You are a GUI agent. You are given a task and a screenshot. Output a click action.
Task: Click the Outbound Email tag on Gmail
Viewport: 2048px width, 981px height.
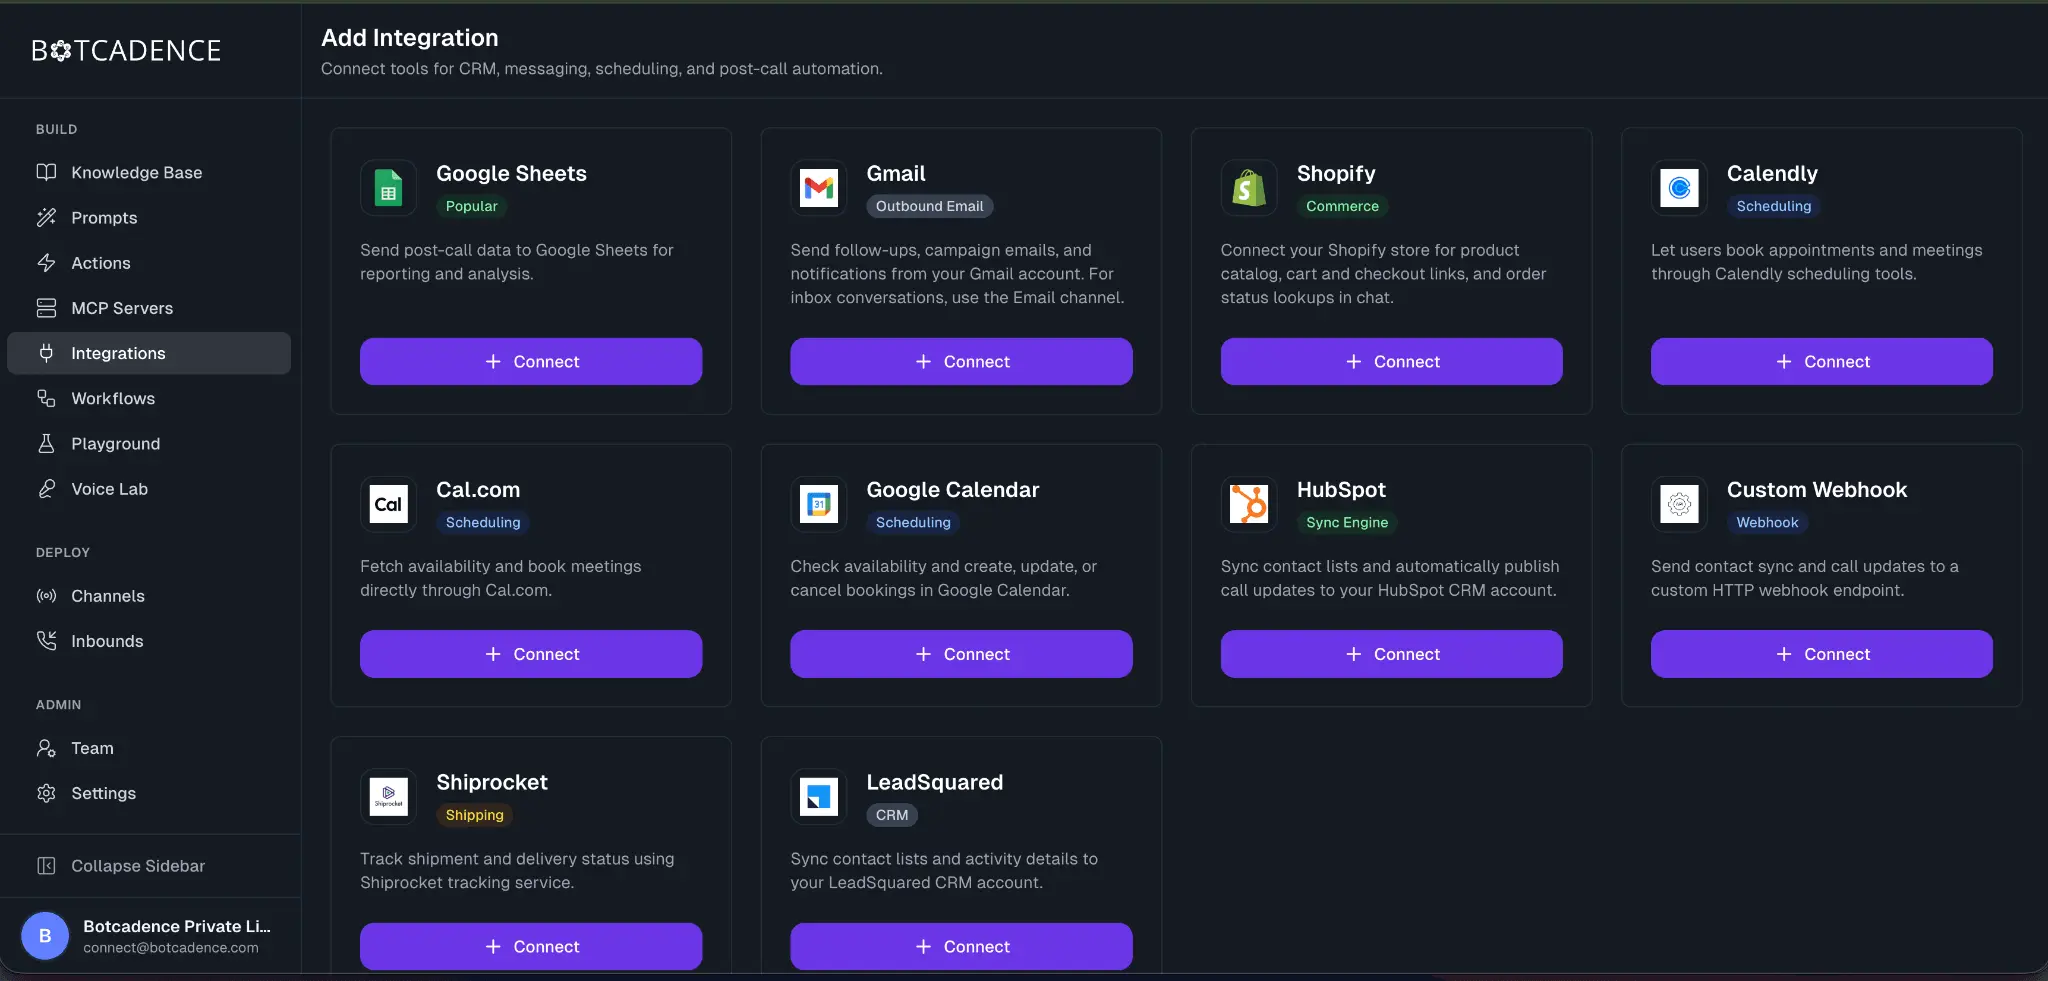point(929,206)
